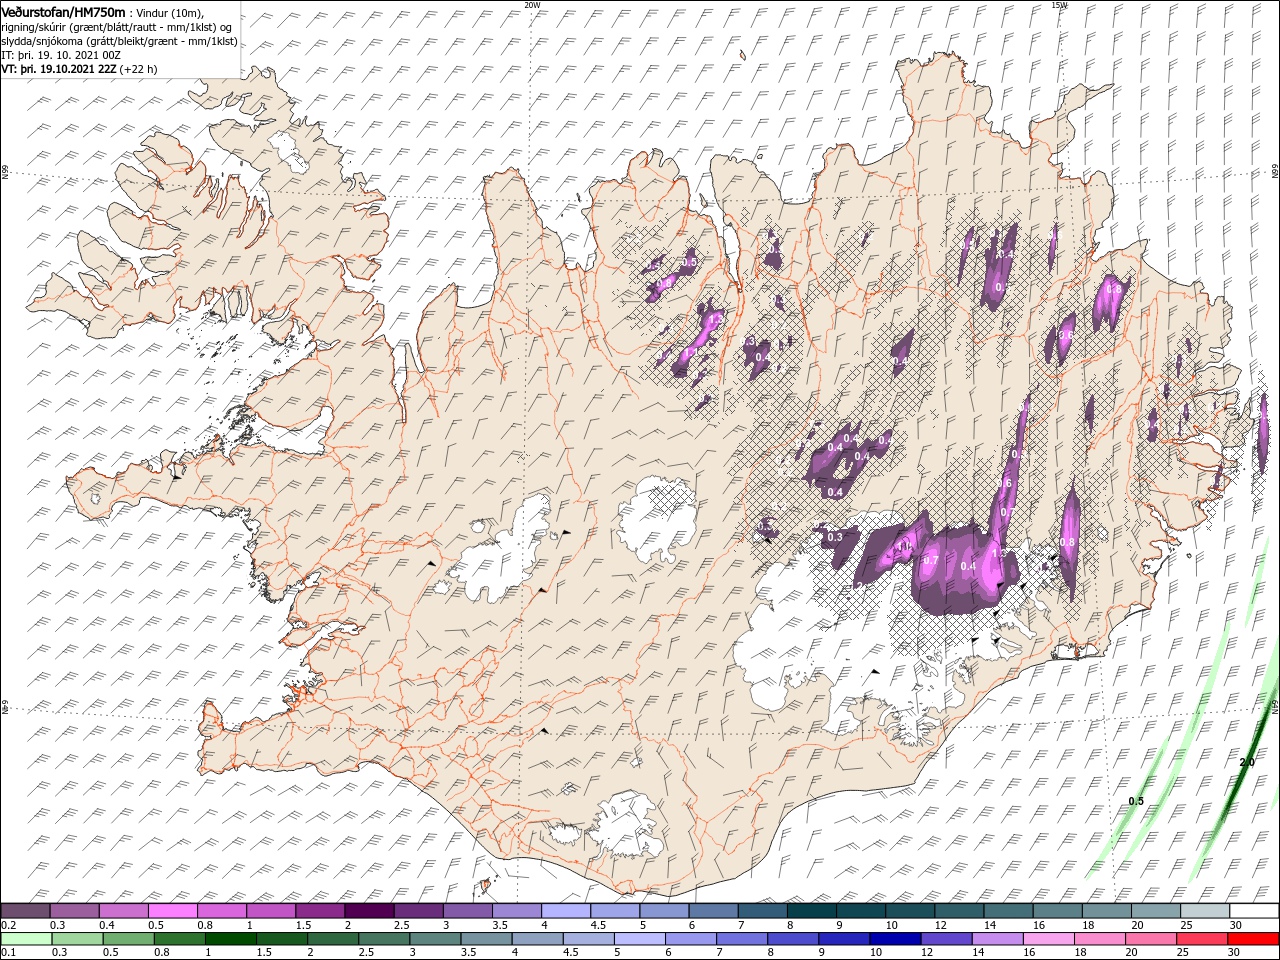Click the 30 label in lower rain legend
The image size is (1280, 960).
1234,952
